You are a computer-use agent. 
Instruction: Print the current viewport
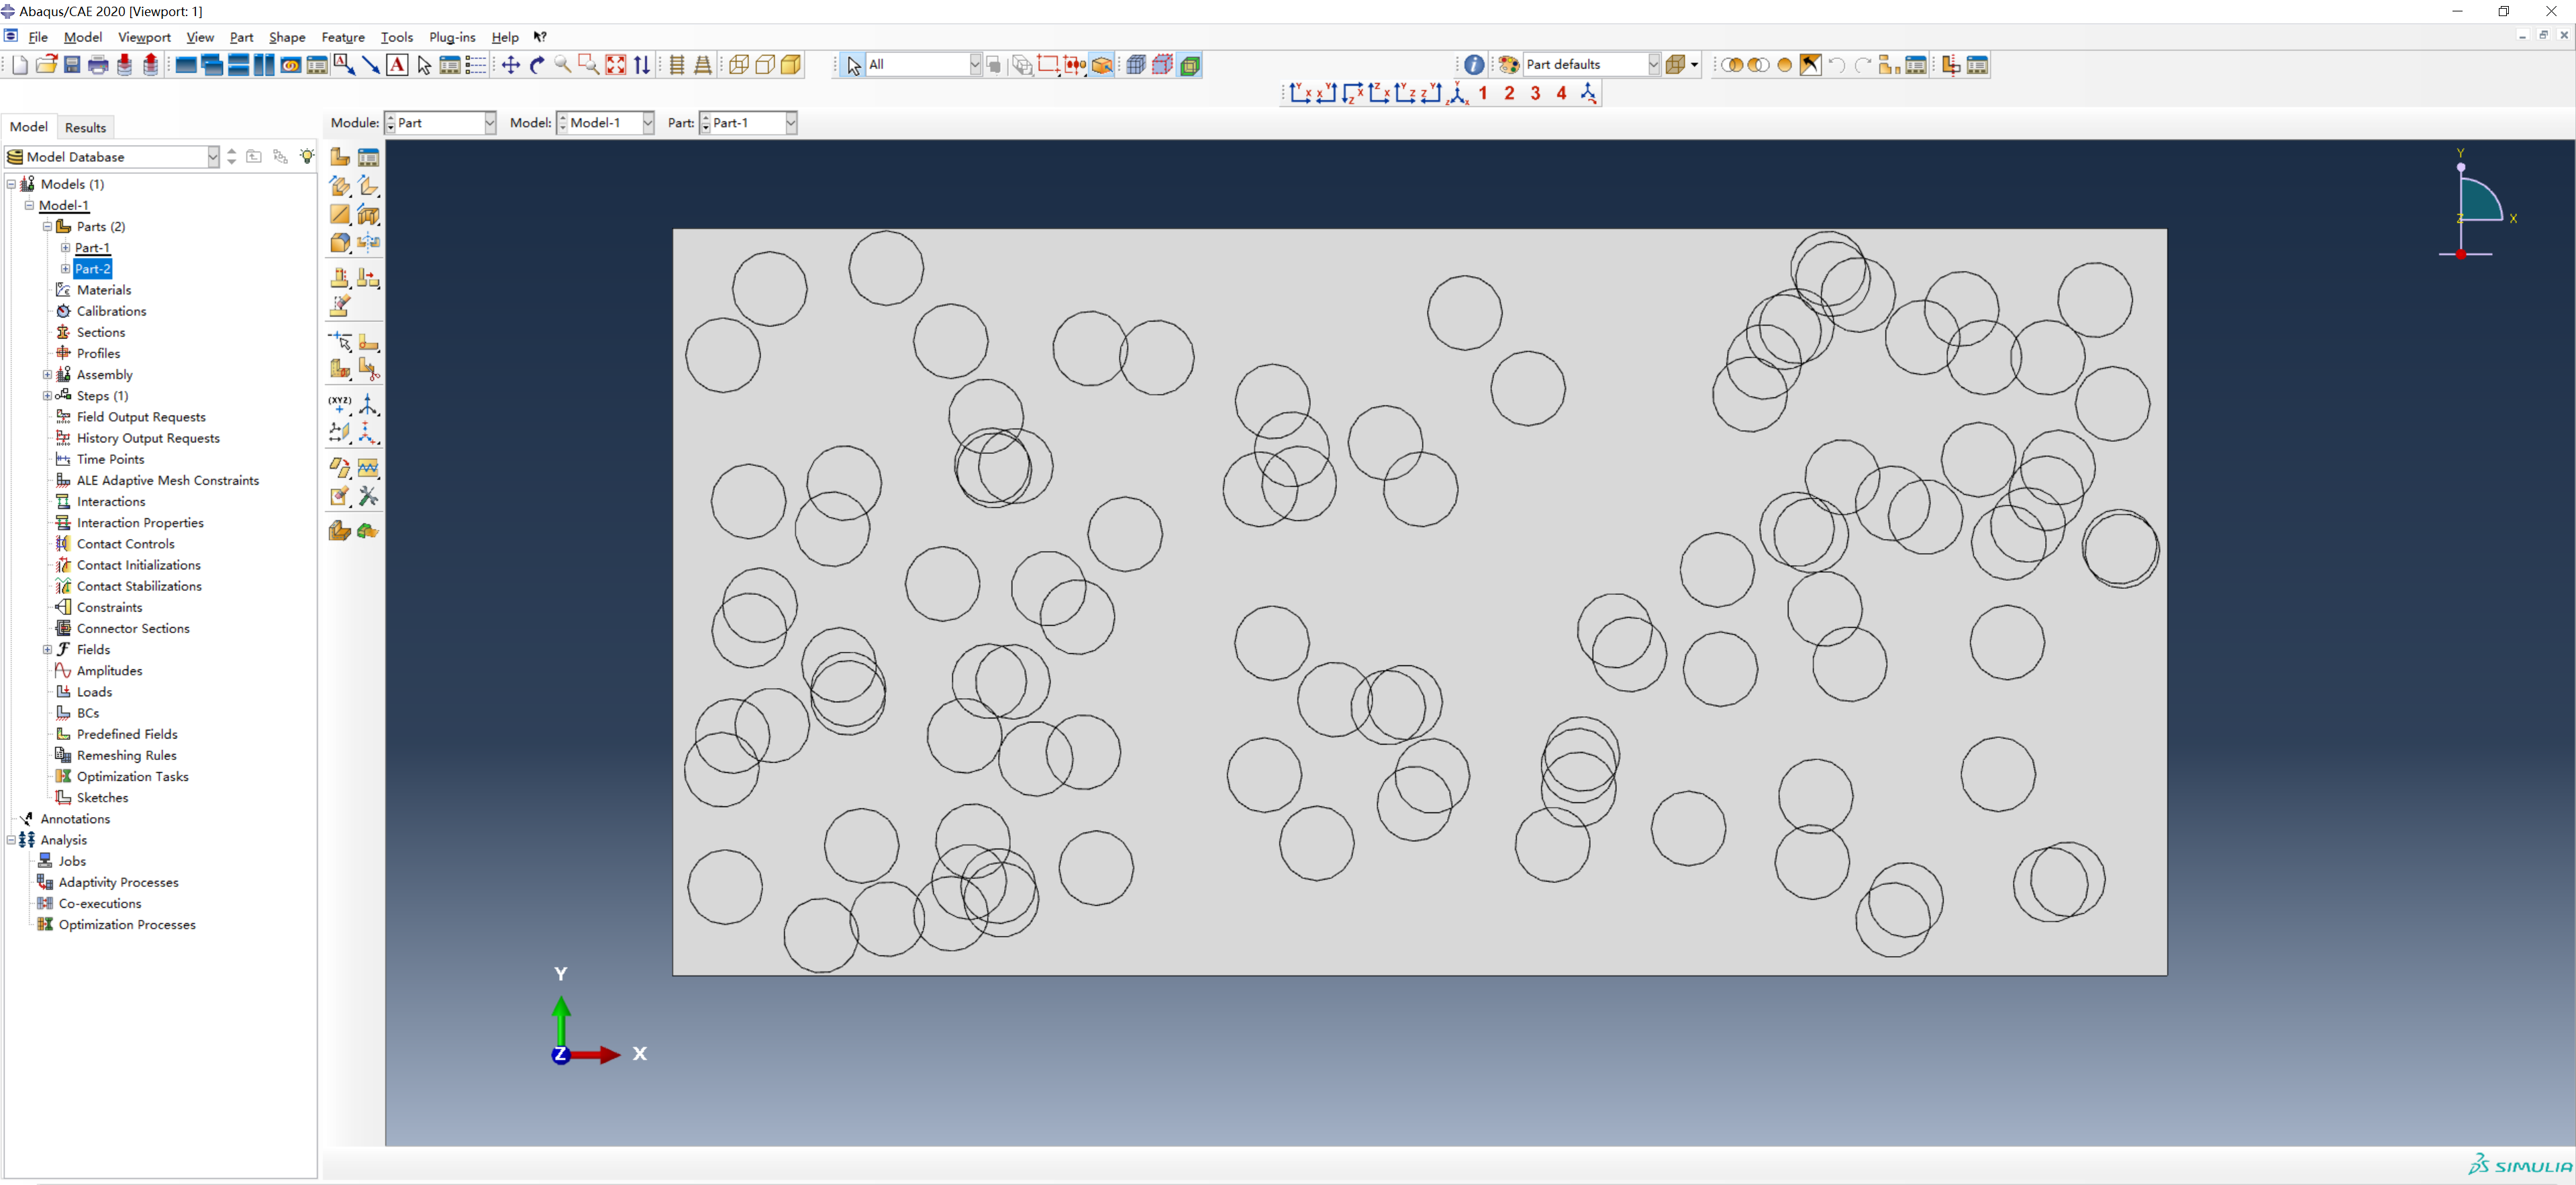[97, 64]
